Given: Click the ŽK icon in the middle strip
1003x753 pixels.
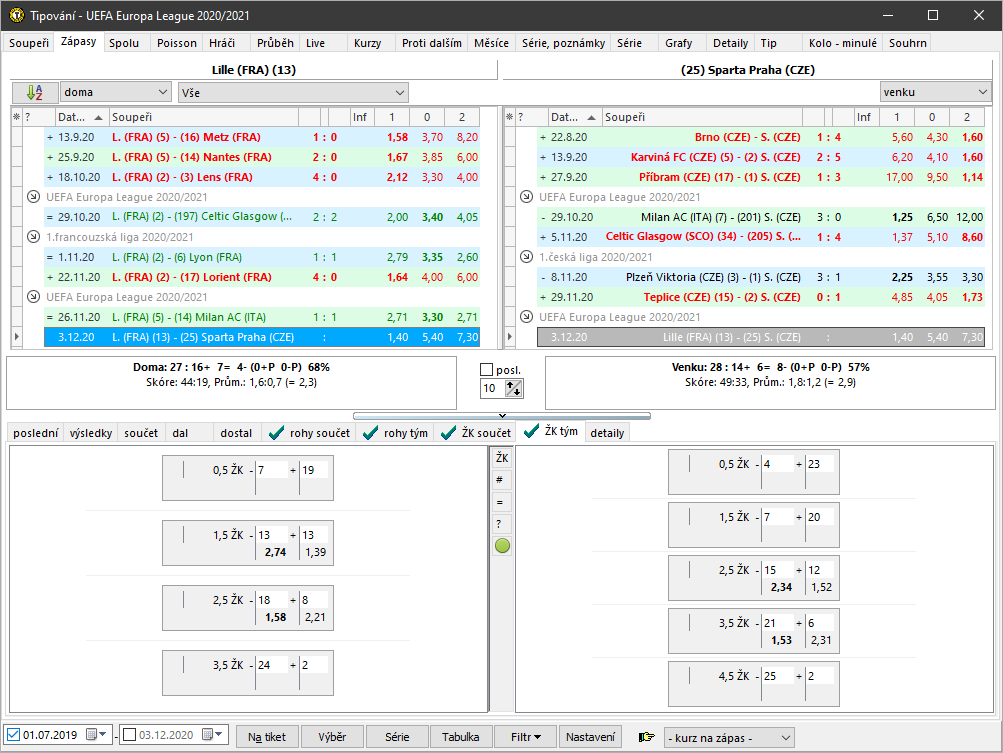Looking at the screenshot, I should click(x=502, y=457).
